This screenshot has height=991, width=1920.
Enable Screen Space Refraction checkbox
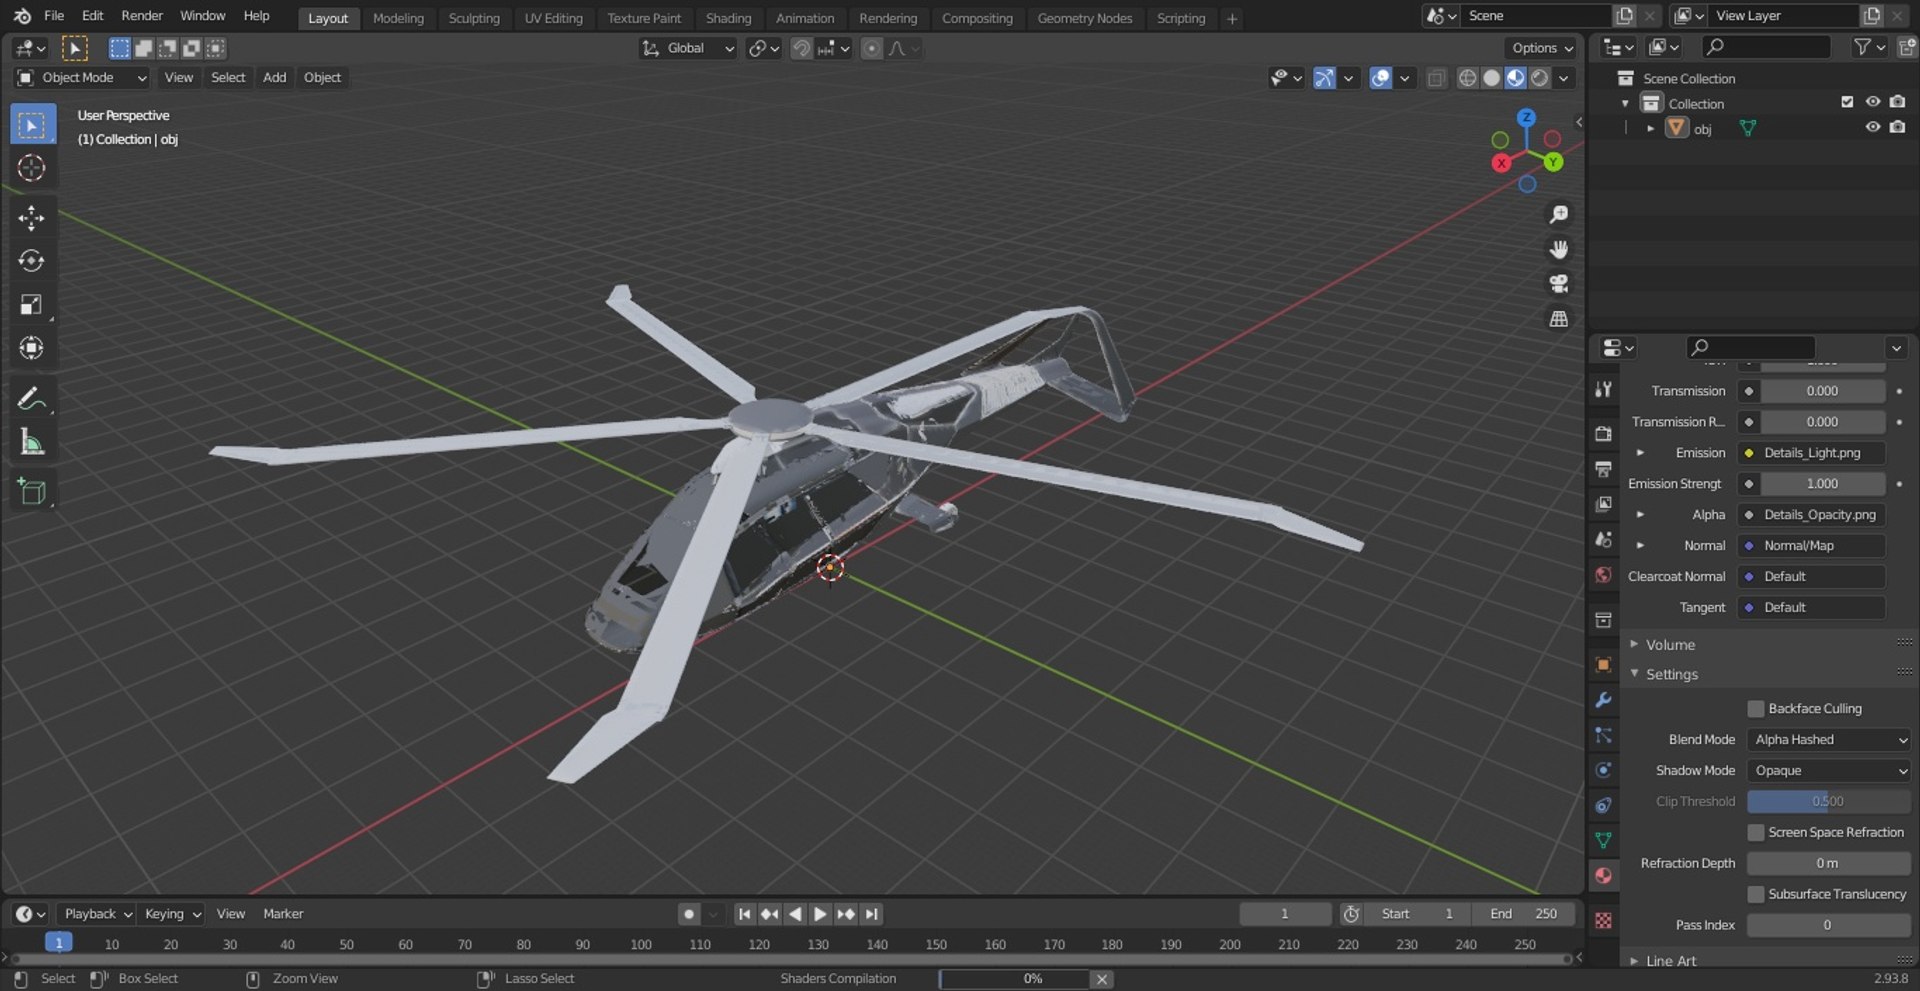click(x=1756, y=833)
